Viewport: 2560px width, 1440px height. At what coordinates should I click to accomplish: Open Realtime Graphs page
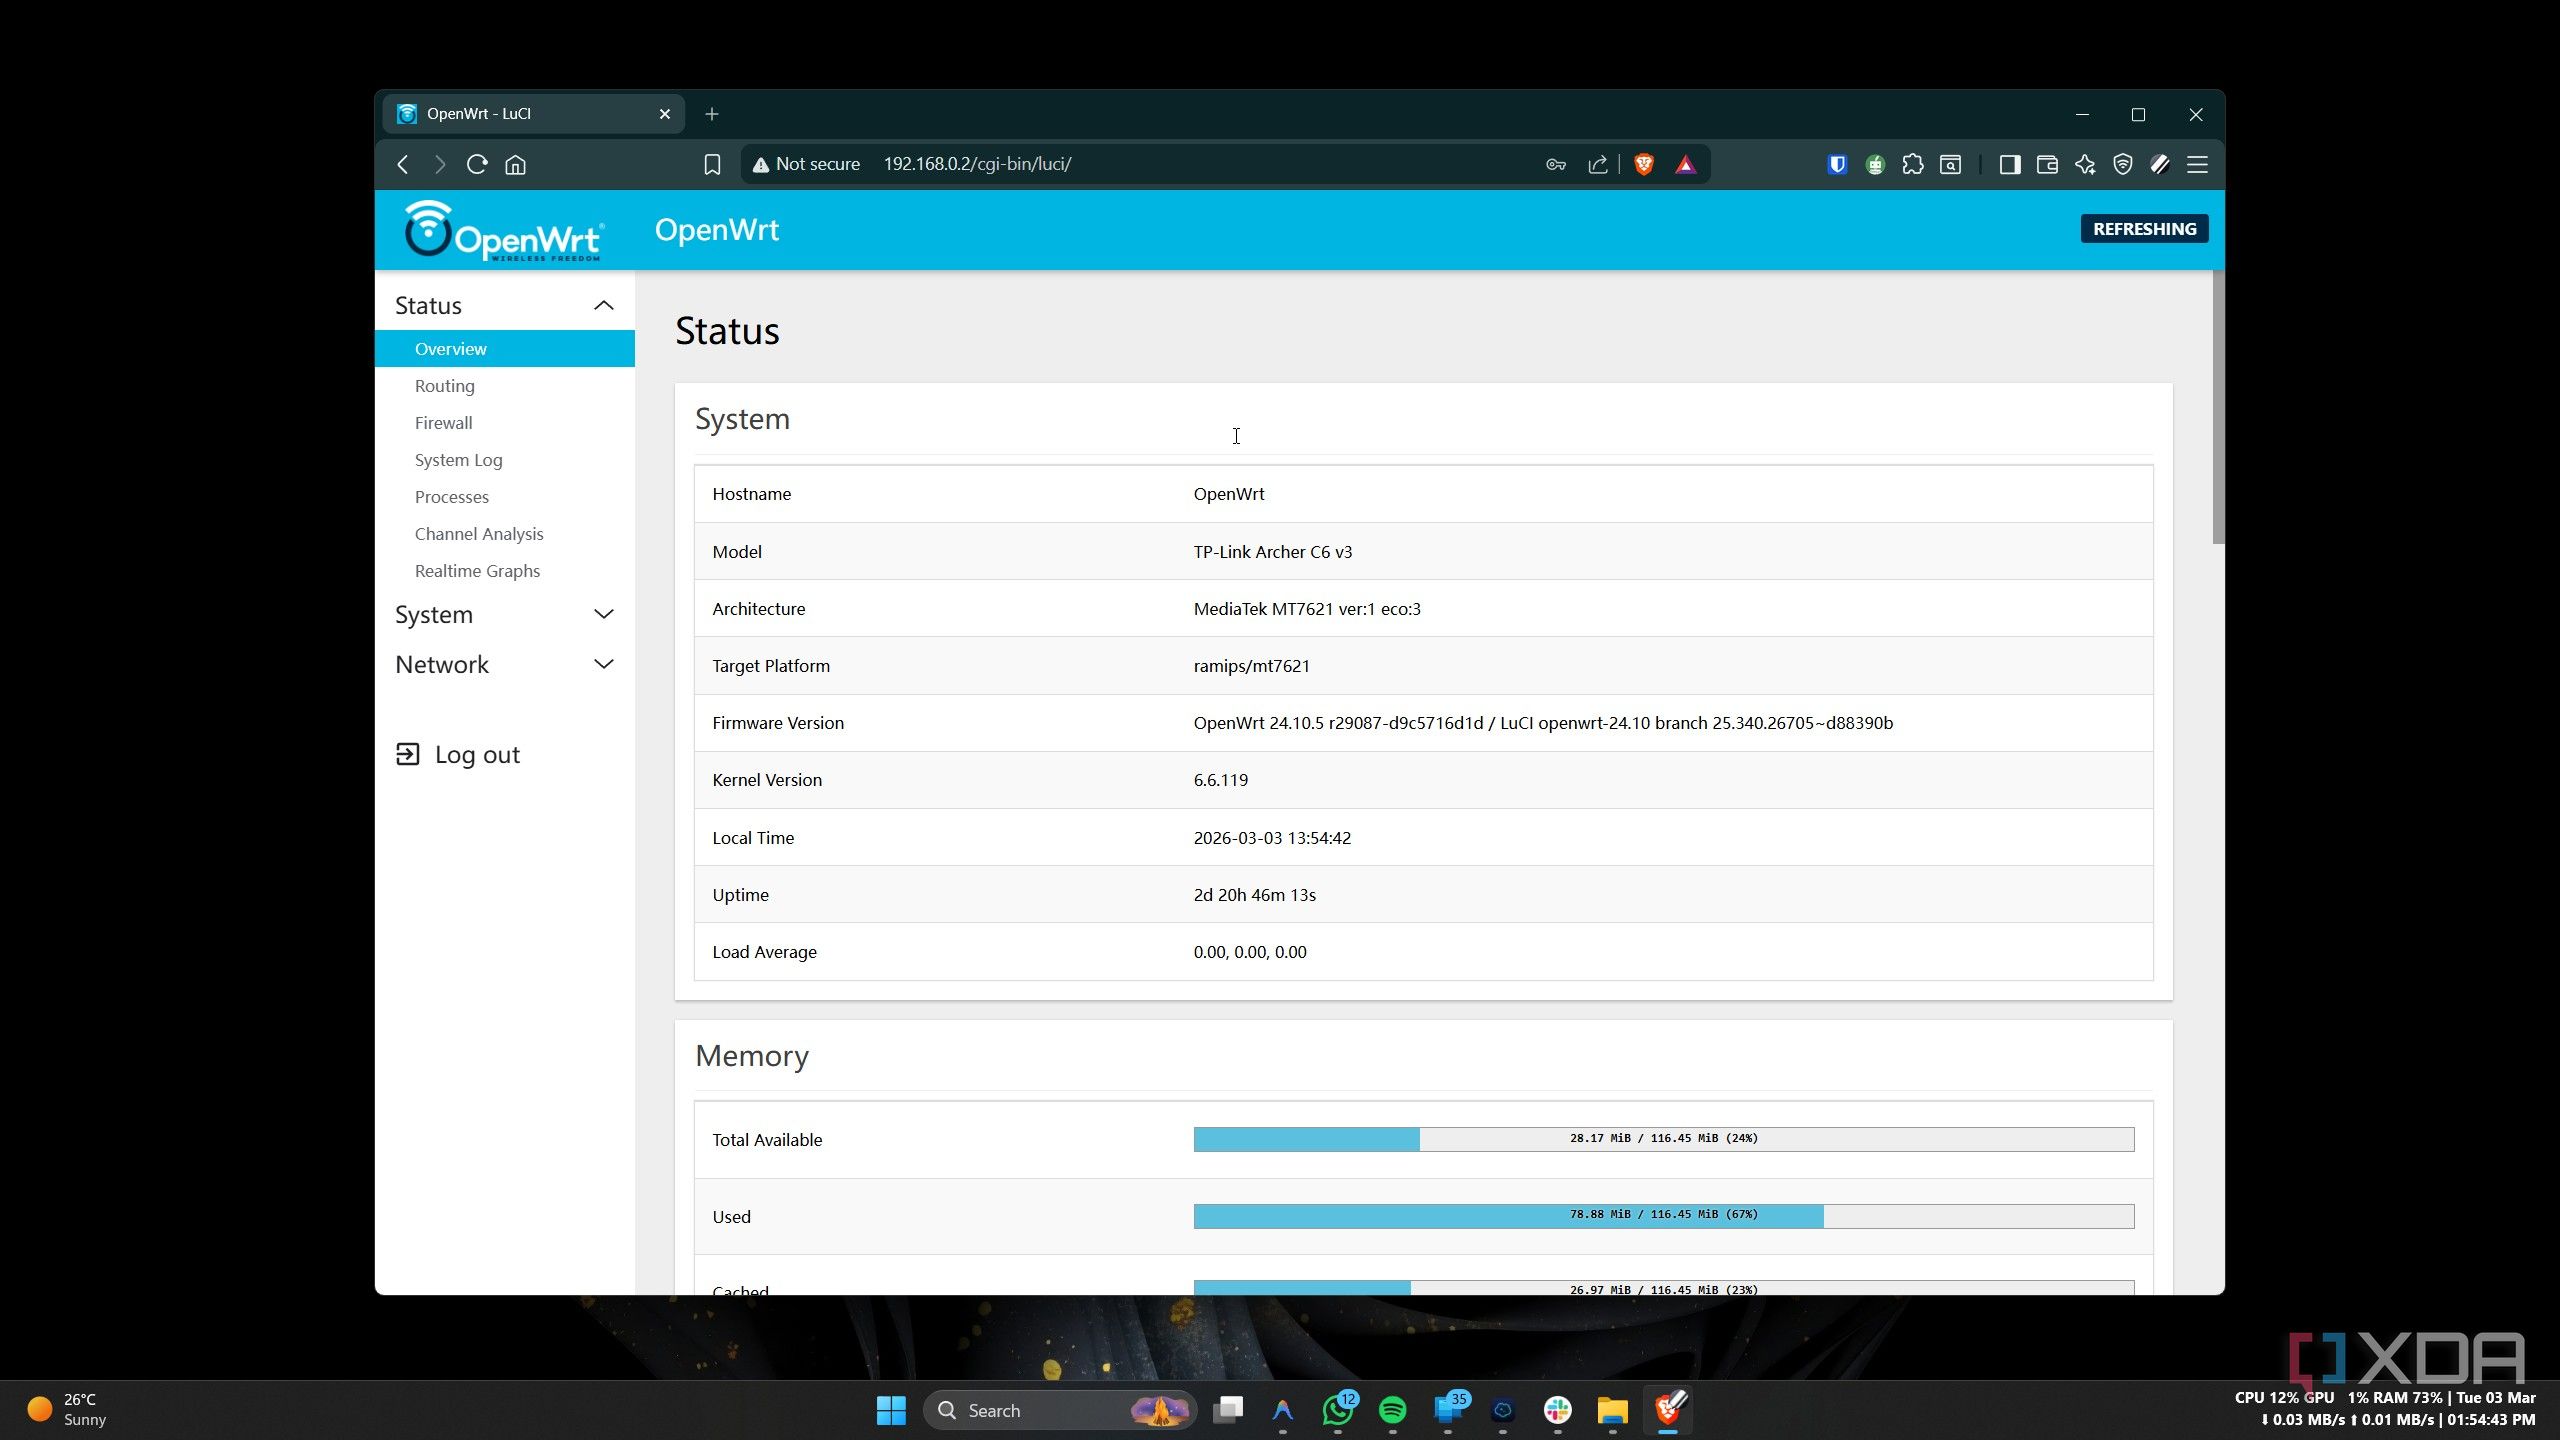pyautogui.click(x=477, y=570)
